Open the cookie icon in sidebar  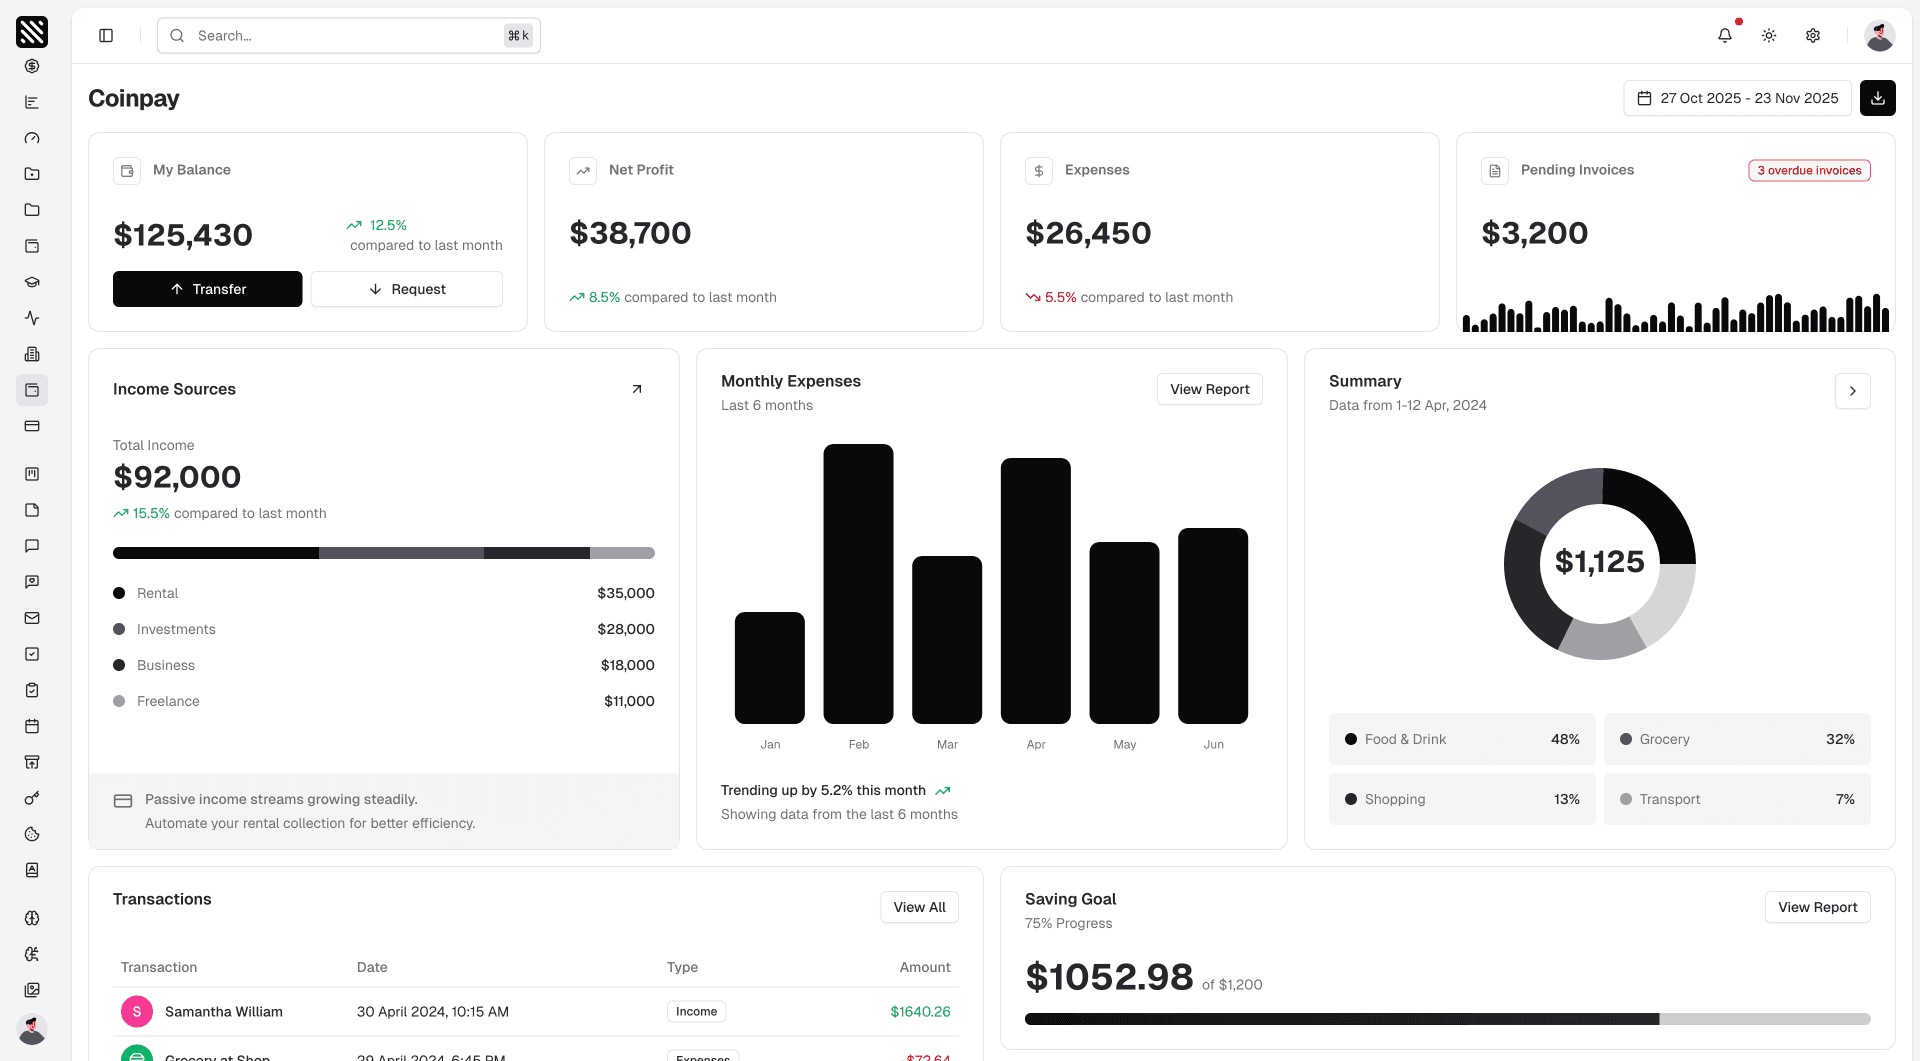(32, 834)
